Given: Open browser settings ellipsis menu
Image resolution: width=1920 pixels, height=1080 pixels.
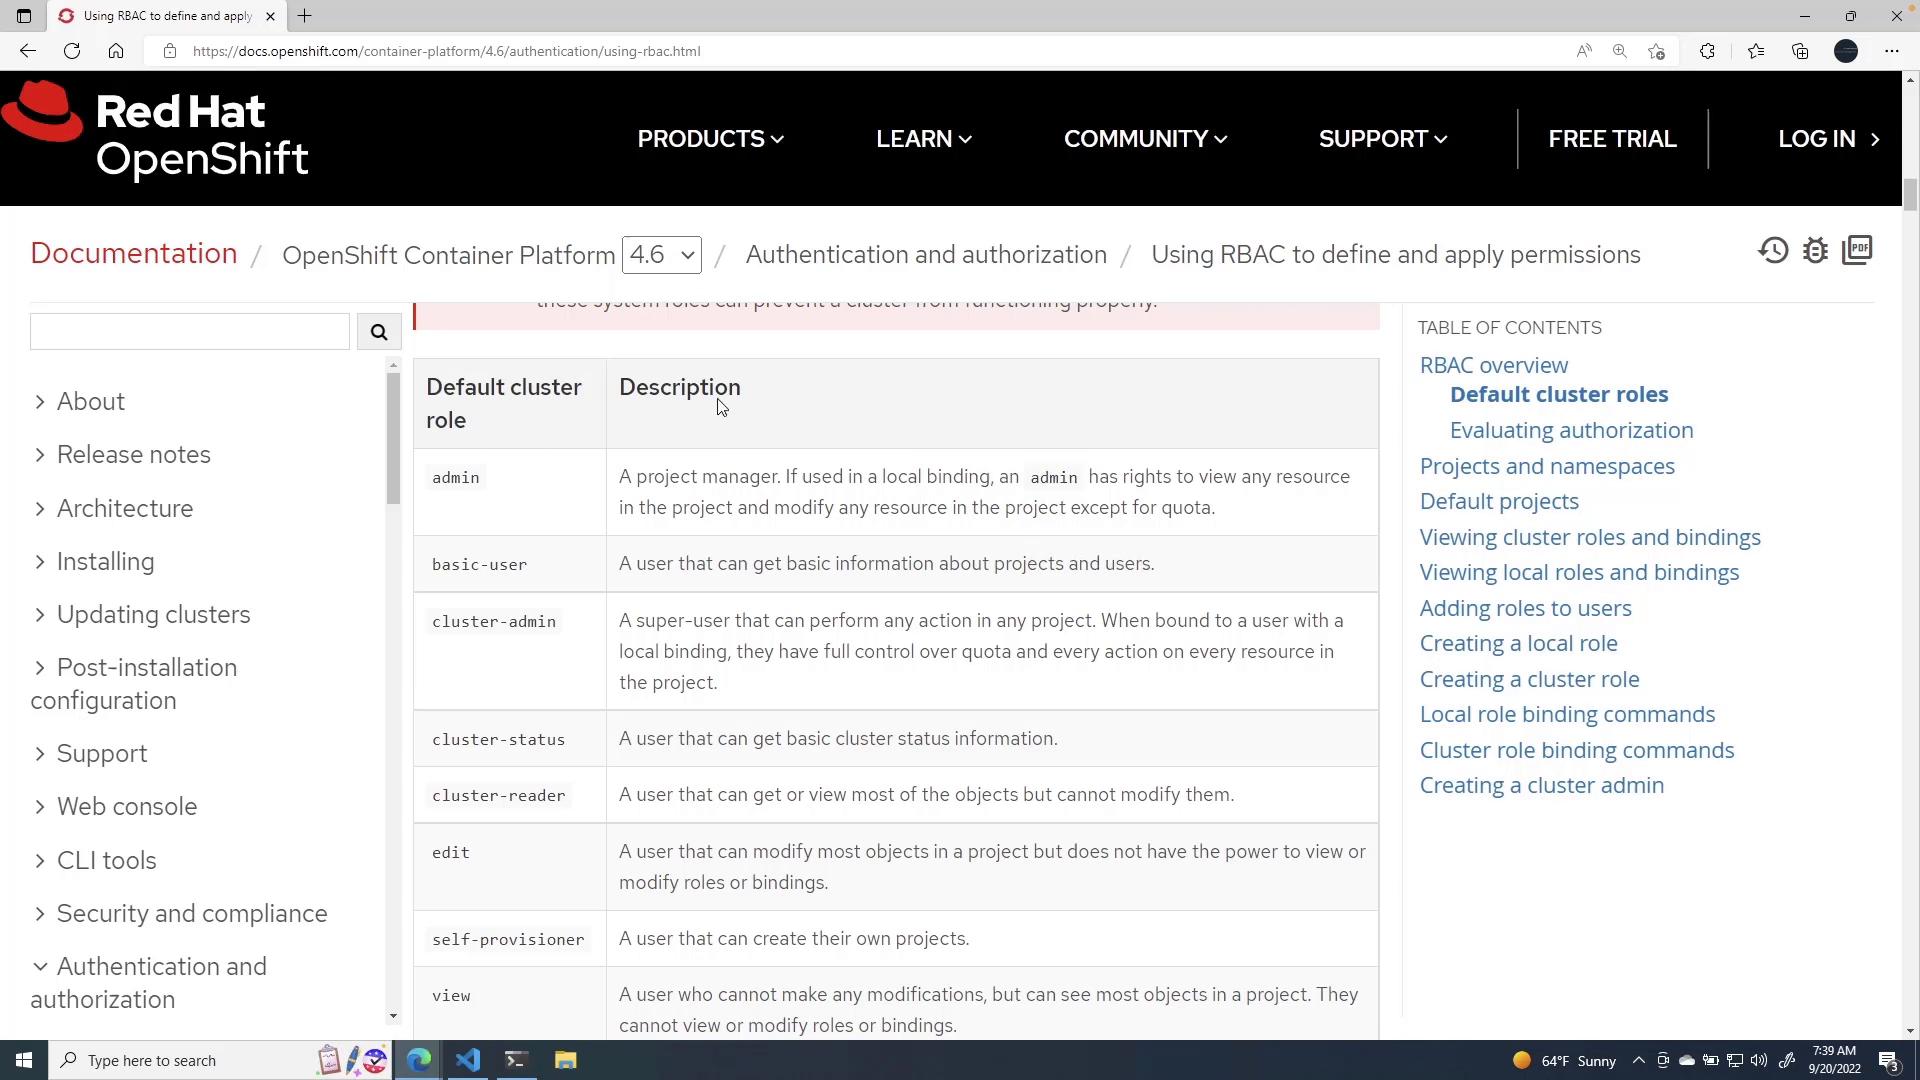Looking at the screenshot, I should click(x=1892, y=51).
